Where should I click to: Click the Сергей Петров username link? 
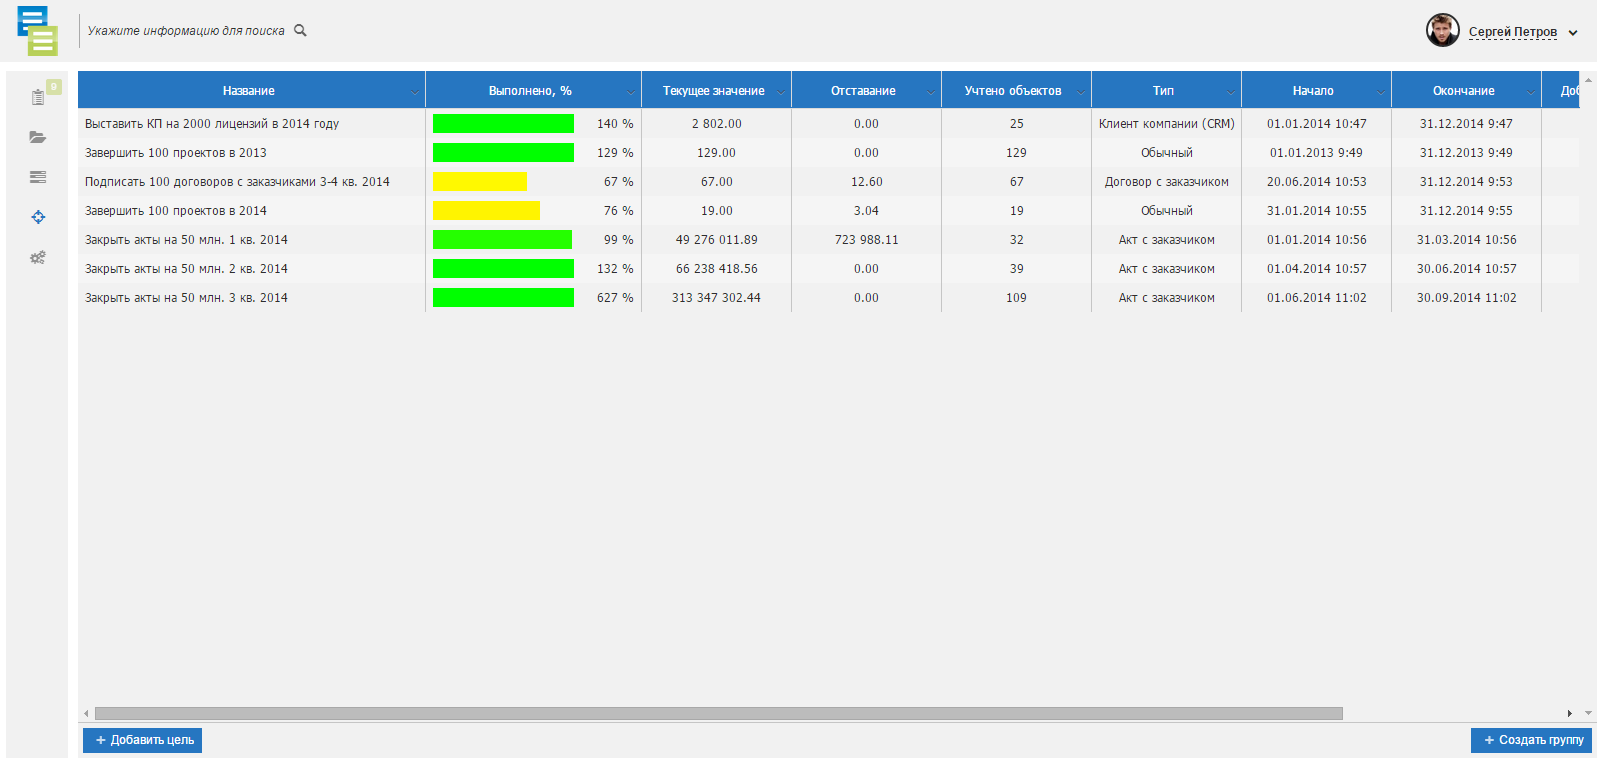tap(1512, 32)
